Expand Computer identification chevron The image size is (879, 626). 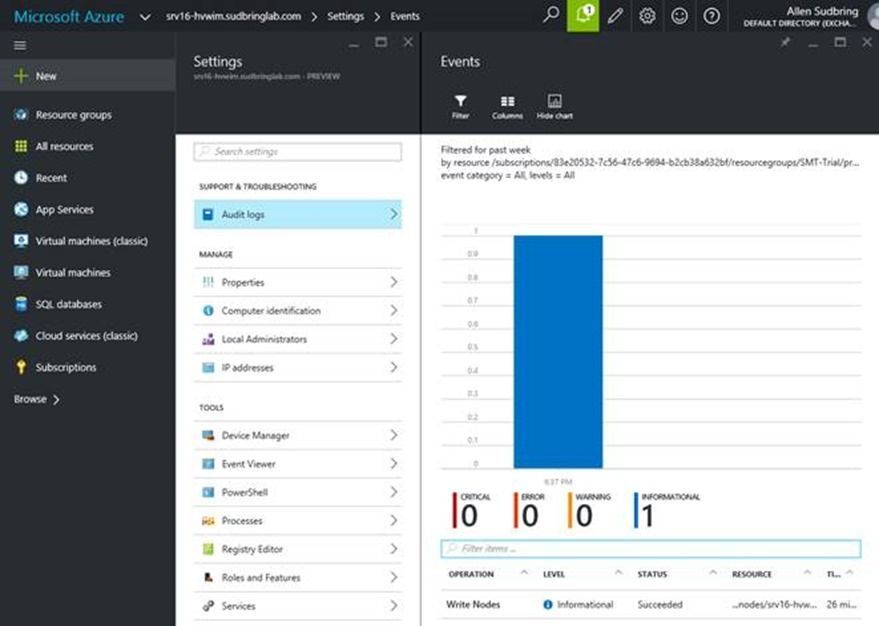394,310
